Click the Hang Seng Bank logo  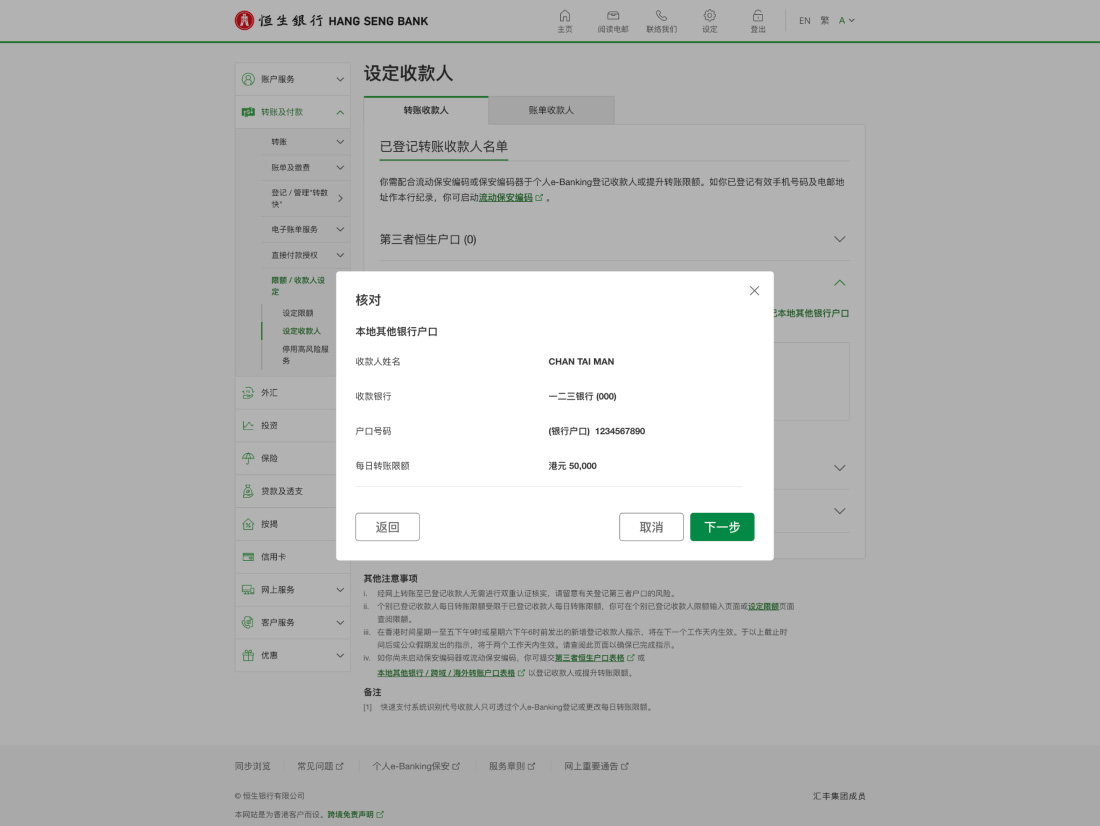coord(331,21)
